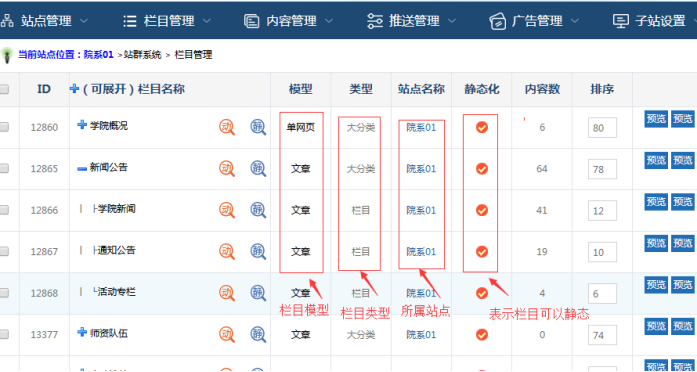The image size is (697, 372).
Task: Click sort order field showing 80
Action: (602, 128)
